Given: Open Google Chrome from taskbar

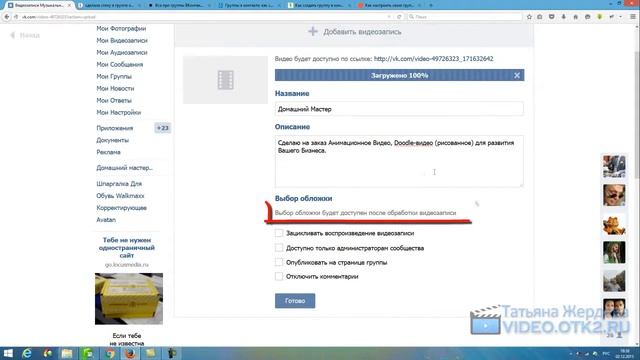Looking at the screenshot, I should click(x=109, y=353).
